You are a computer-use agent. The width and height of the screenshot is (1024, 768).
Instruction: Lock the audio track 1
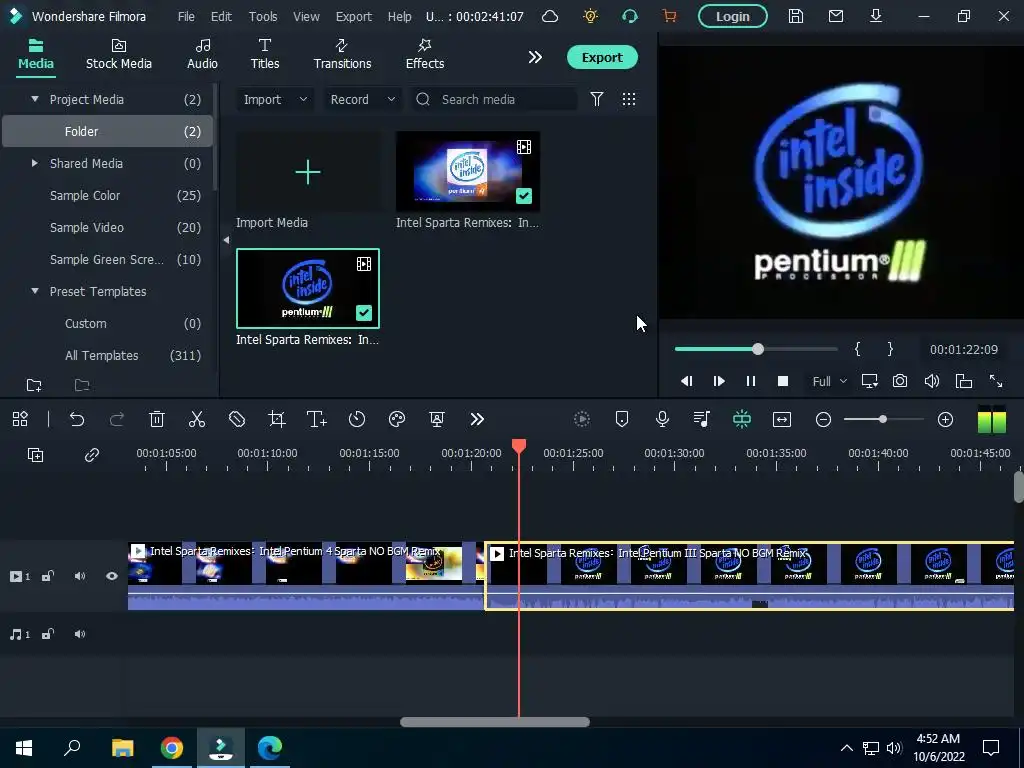(48, 634)
